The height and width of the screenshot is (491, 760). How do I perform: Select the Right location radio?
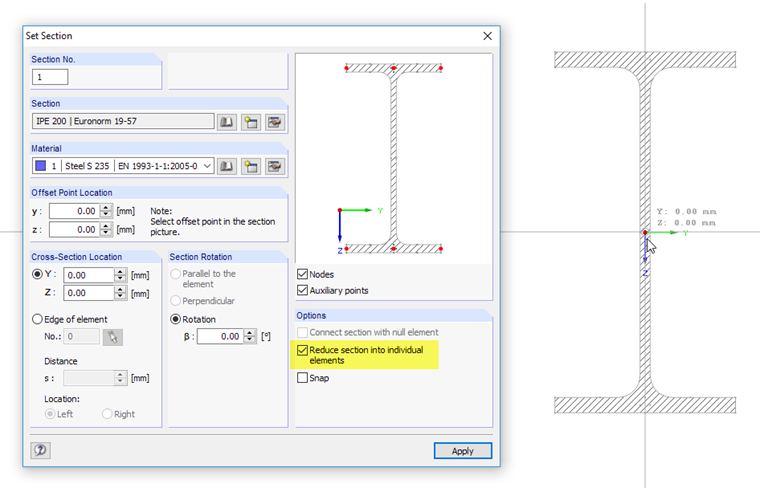tap(107, 414)
